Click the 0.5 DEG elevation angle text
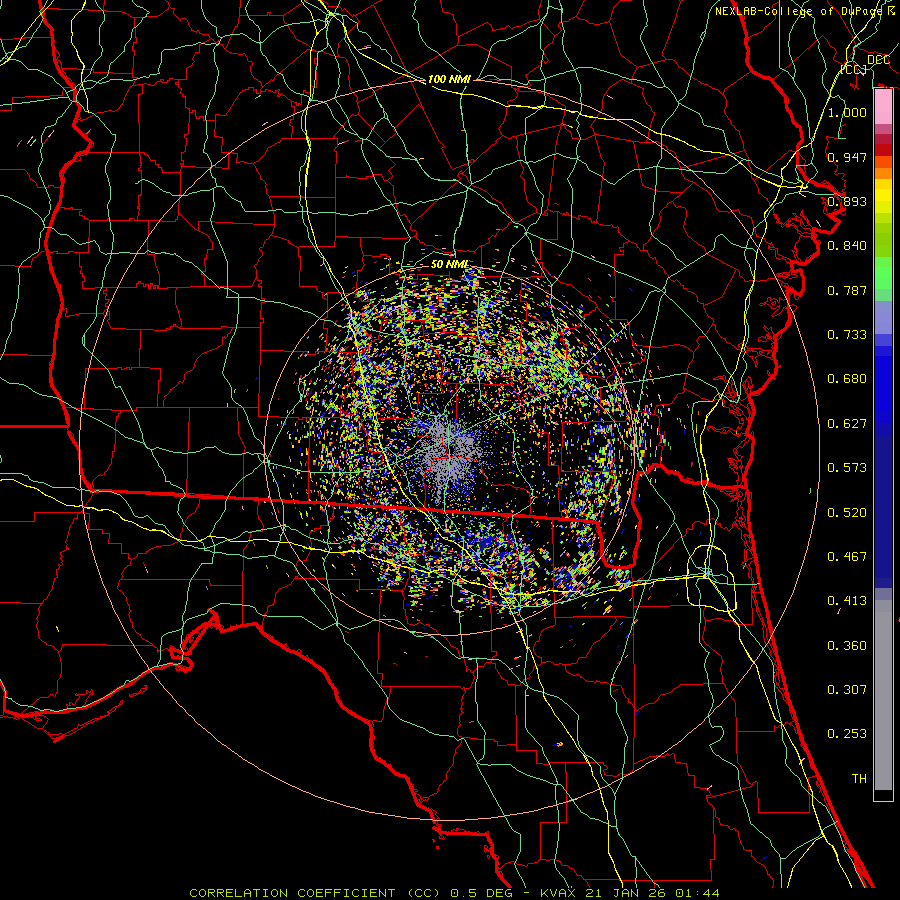Viewport: 900px width, 900px height. pyautogui.click(x=484, y=893)
